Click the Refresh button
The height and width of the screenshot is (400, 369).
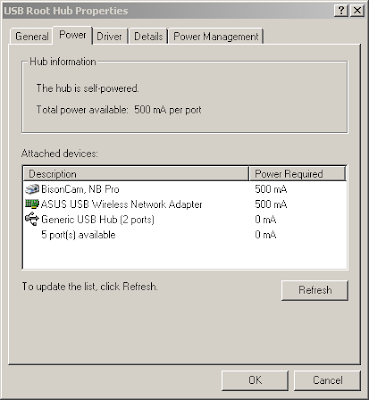pyautogui.click(x=315, y=290)
